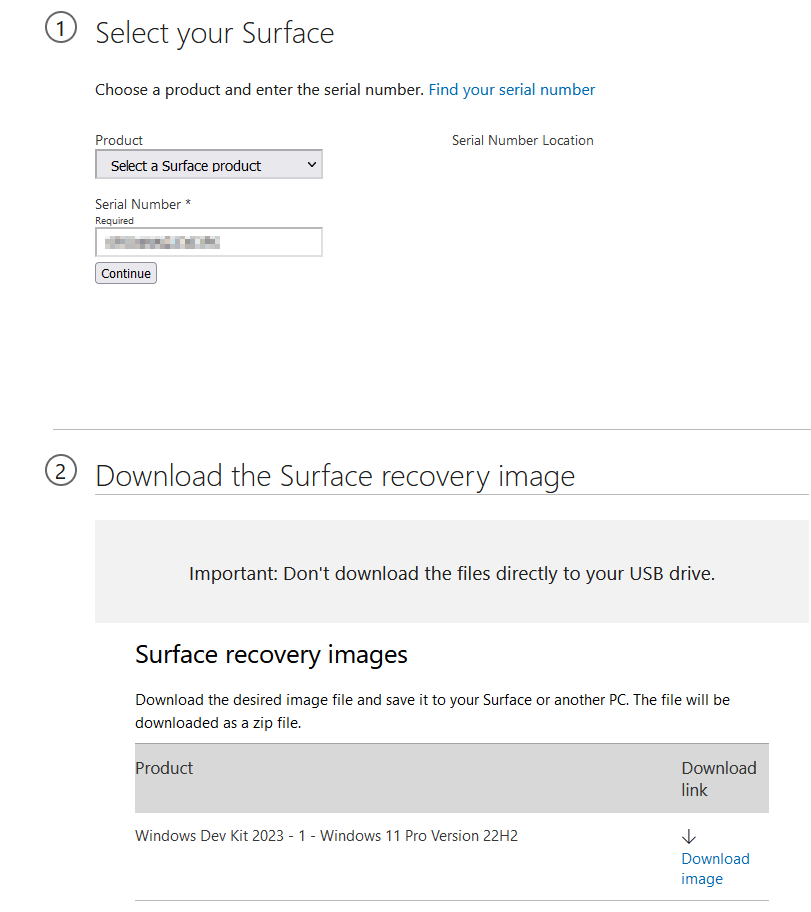
Task: Click the Serial Number Location label
Action: 522,140
